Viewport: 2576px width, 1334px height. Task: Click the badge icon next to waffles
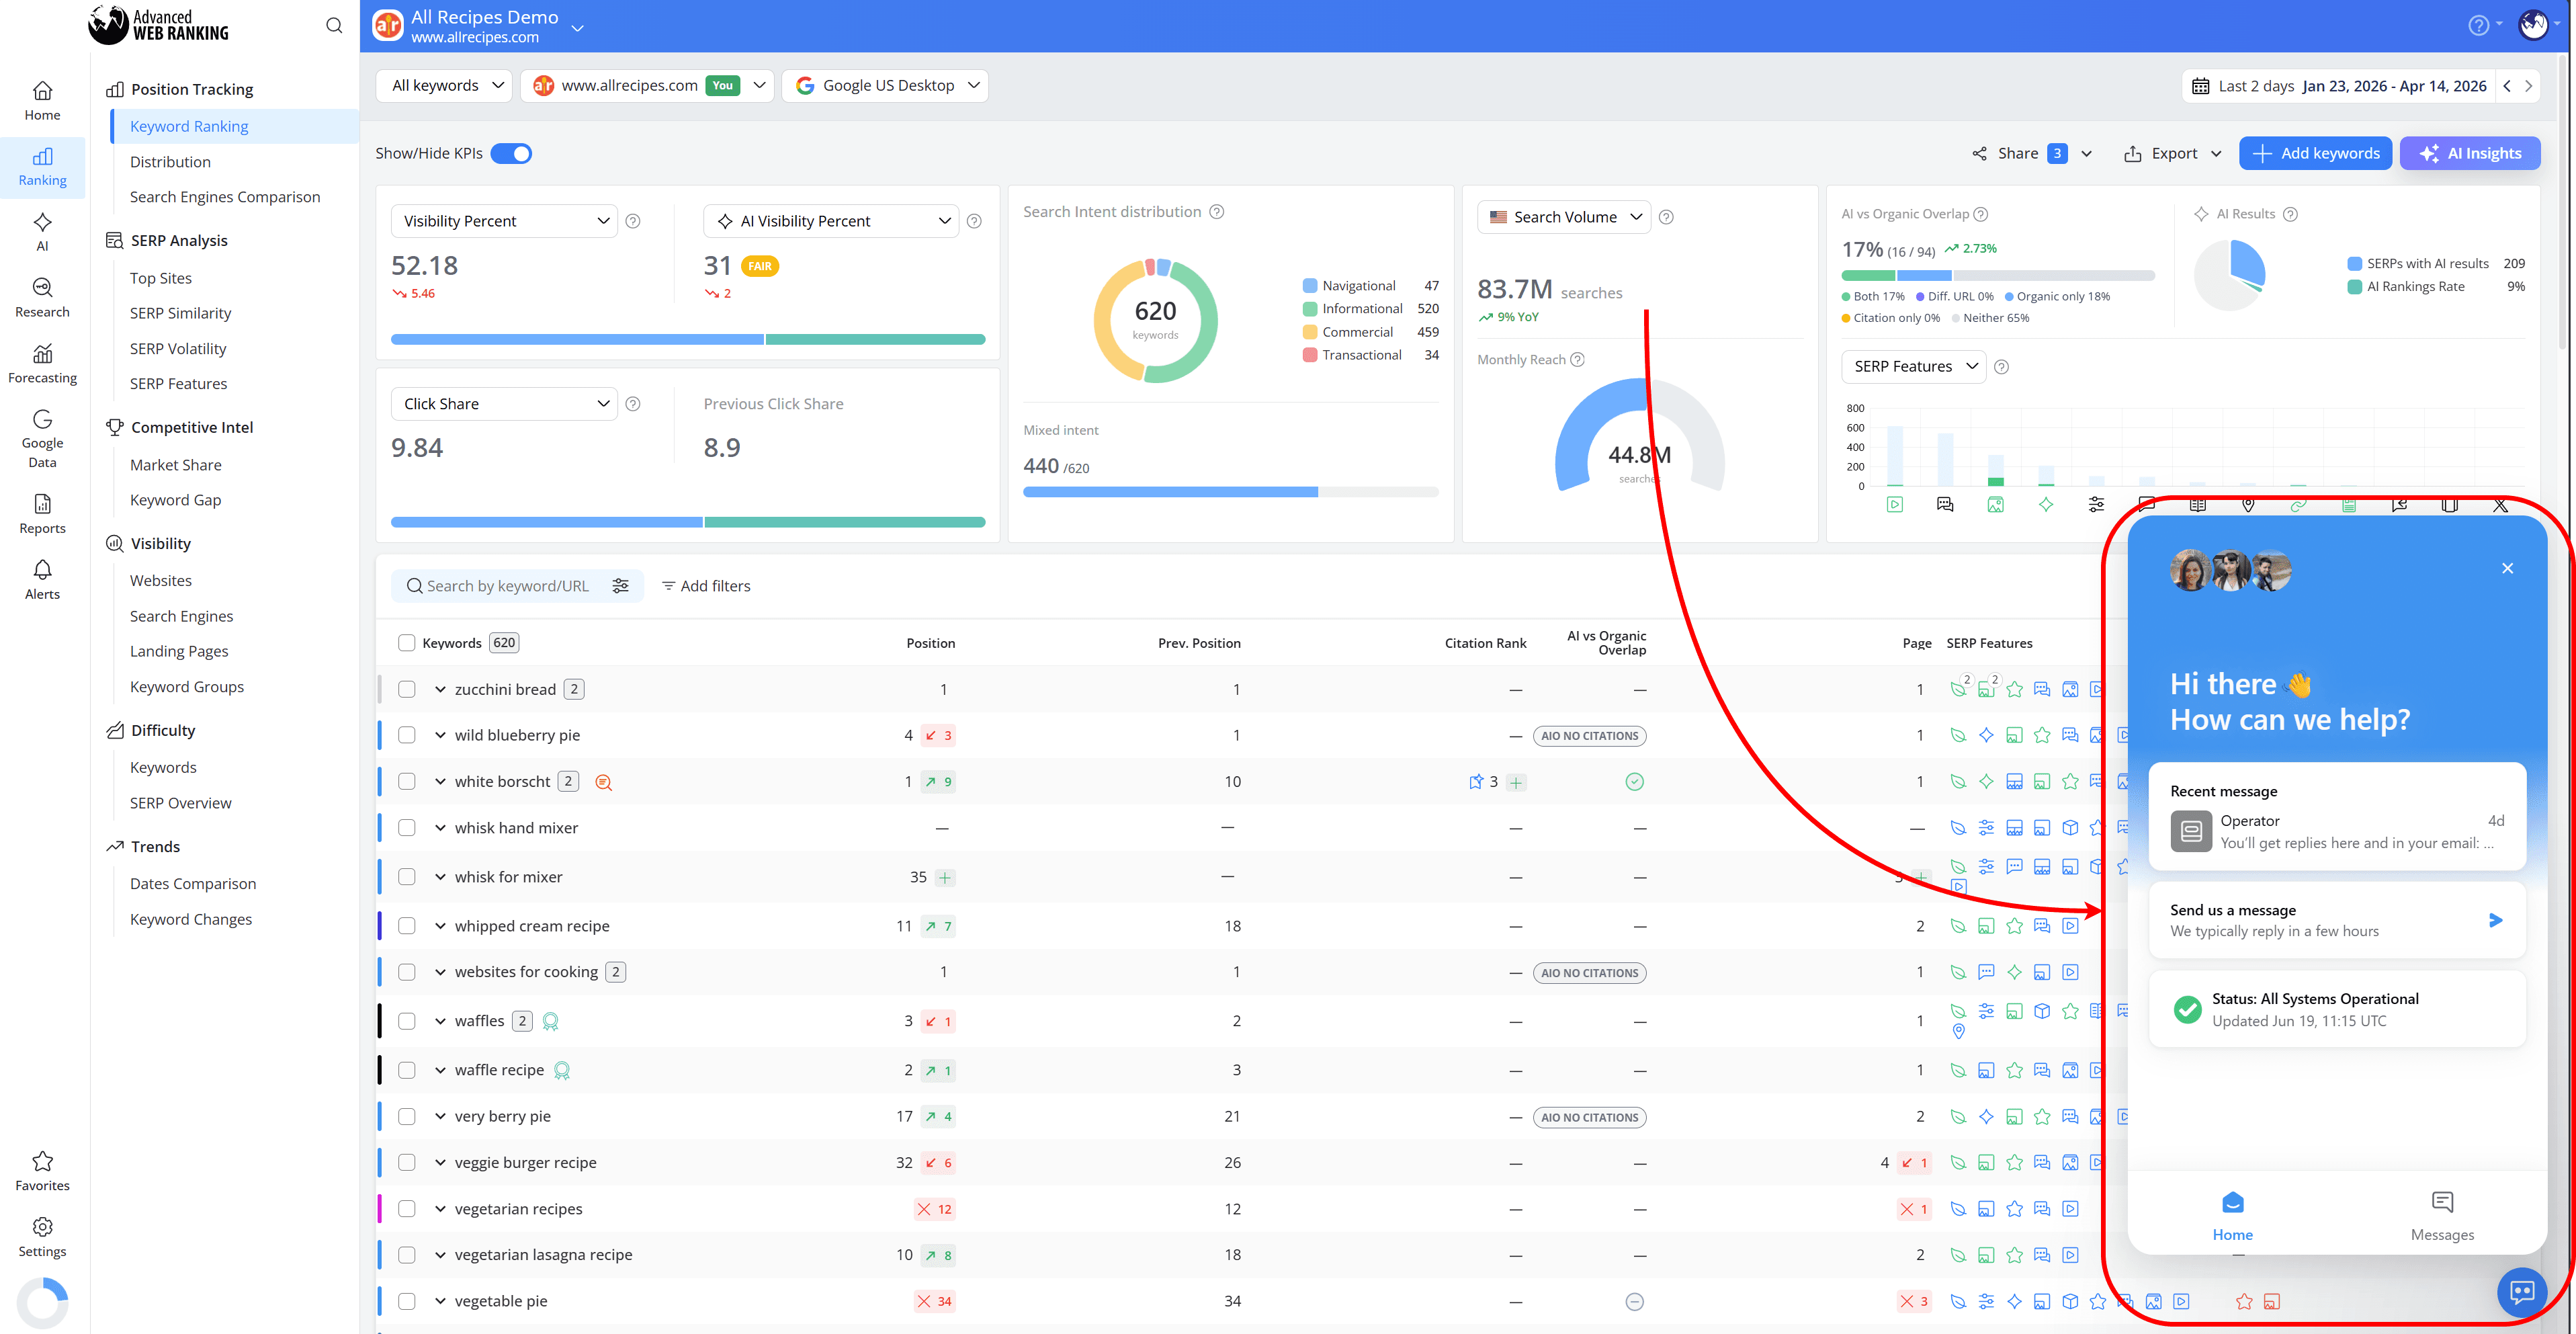pos(550,1021)
